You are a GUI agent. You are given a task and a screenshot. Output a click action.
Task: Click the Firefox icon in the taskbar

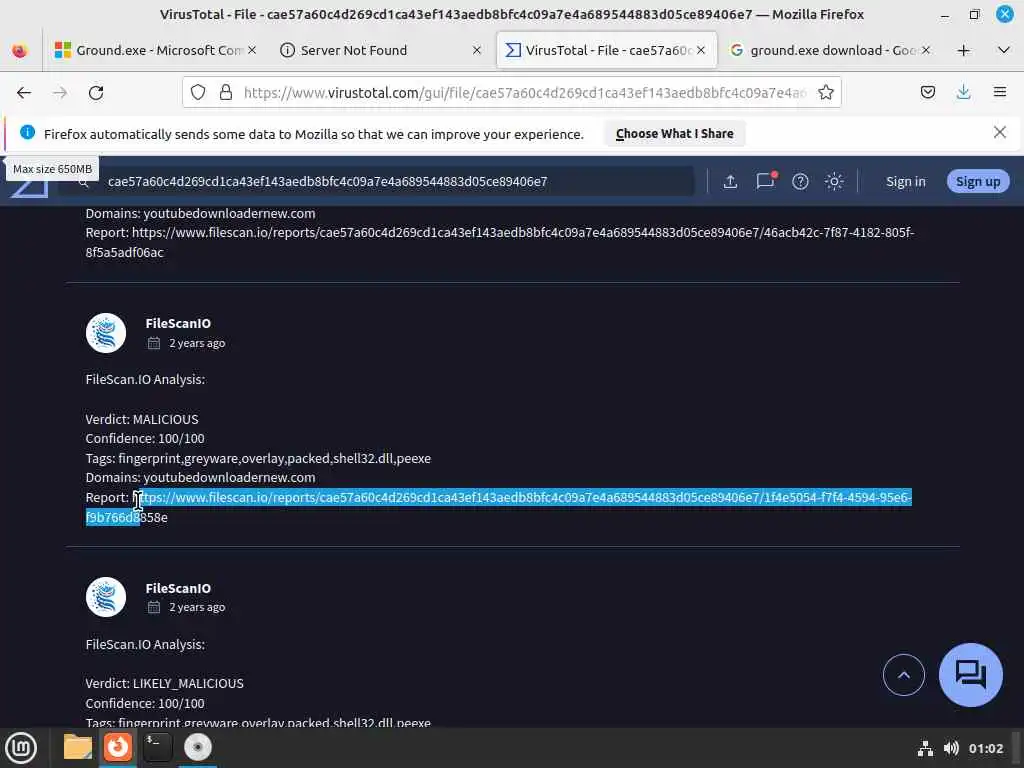tap(118, 747)
